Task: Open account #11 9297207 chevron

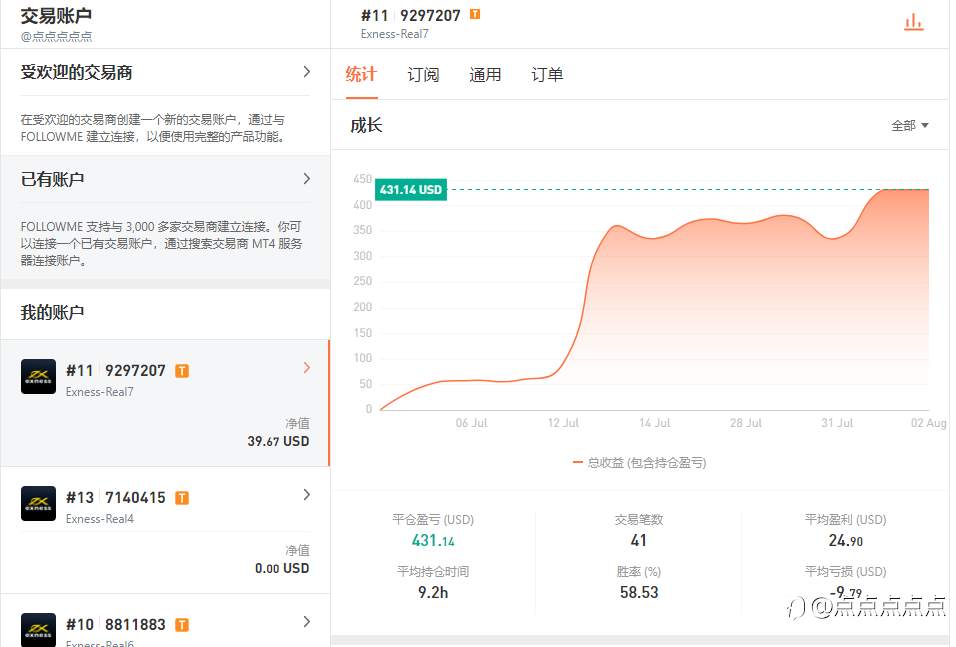Action: tap(307, 368)
